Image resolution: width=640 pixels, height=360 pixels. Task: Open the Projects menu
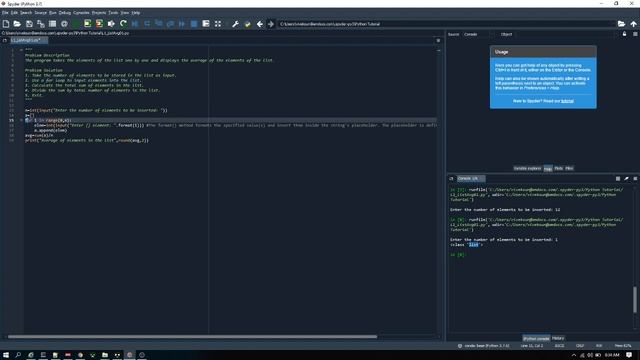point(99,13)
